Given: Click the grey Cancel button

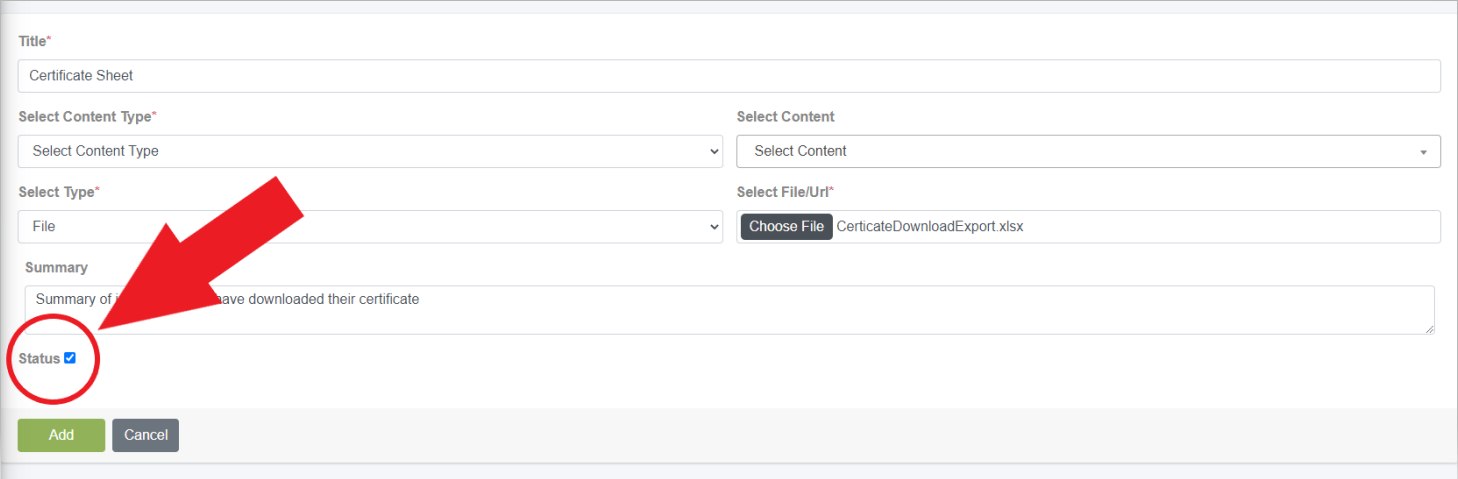Looking at the screenshot, I should tap(145, 435).
